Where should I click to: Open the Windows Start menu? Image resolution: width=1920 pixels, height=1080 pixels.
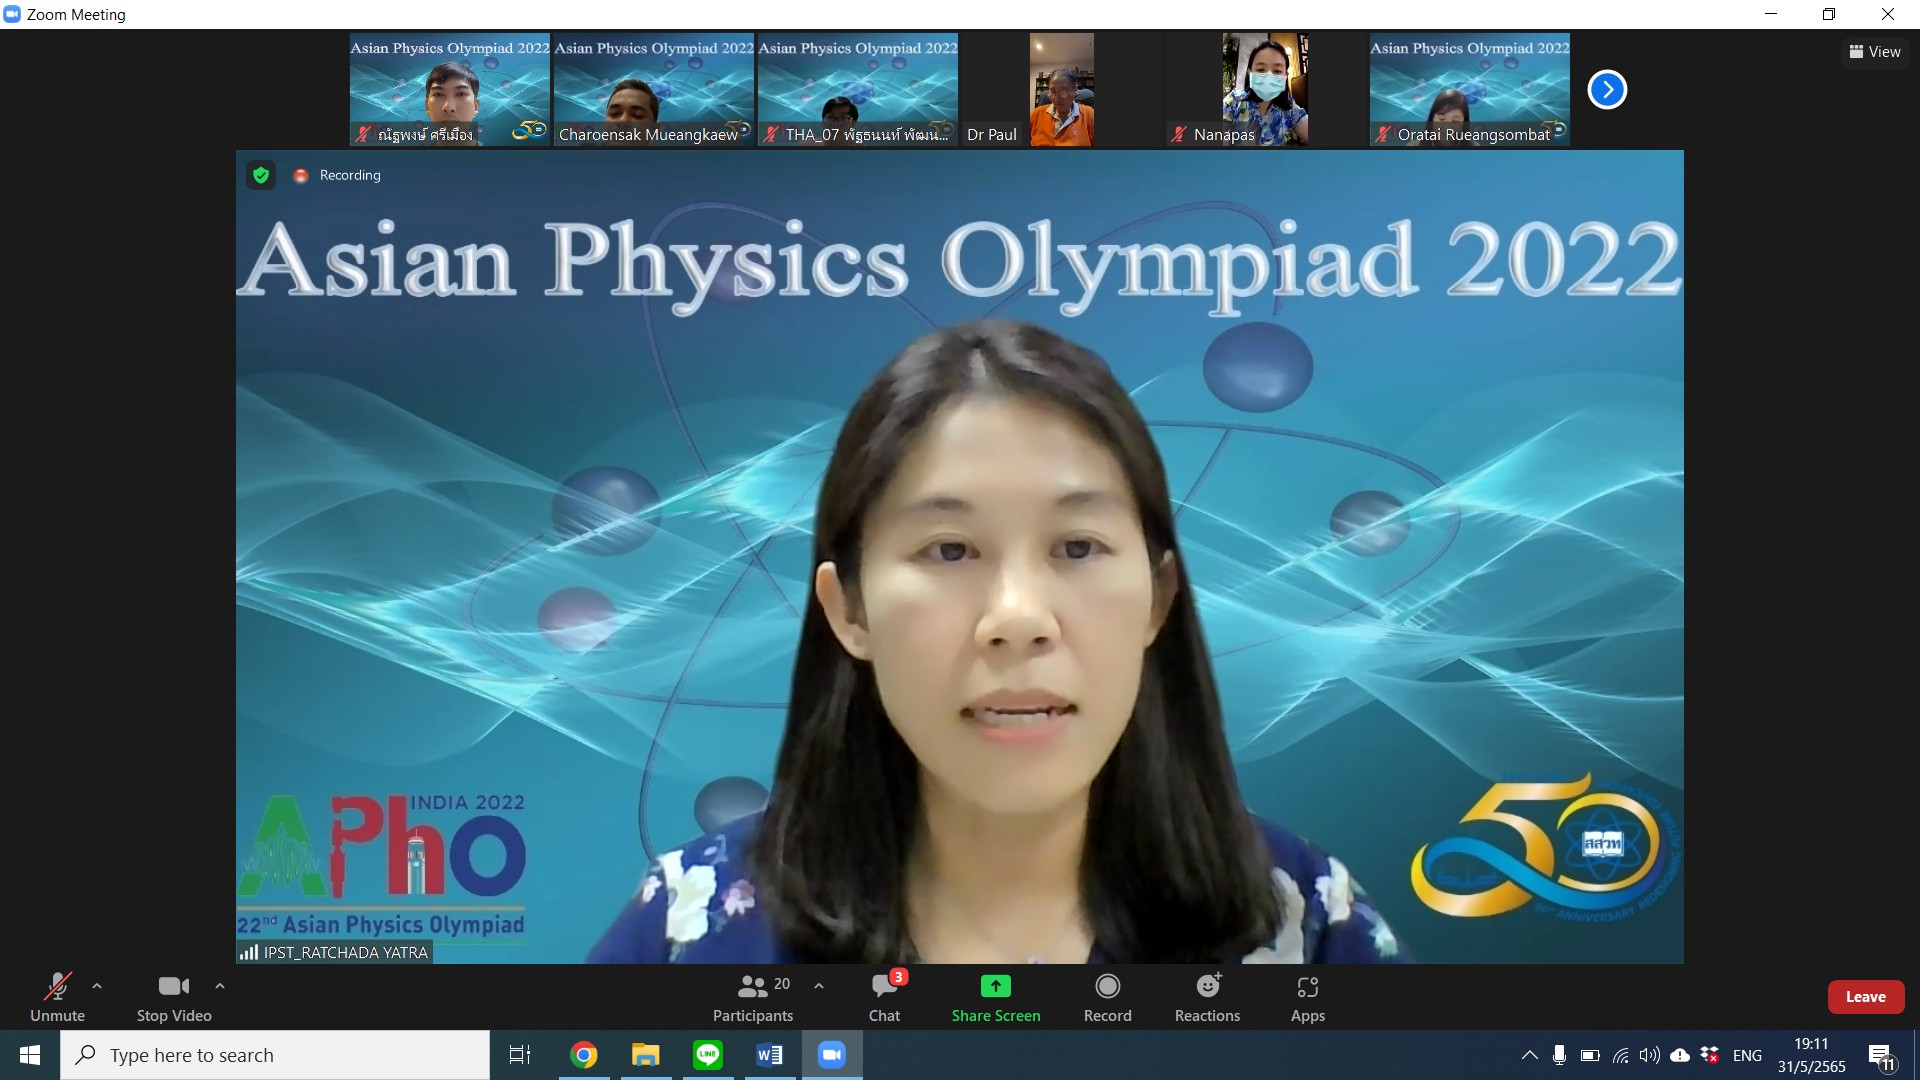[30, 1055]
